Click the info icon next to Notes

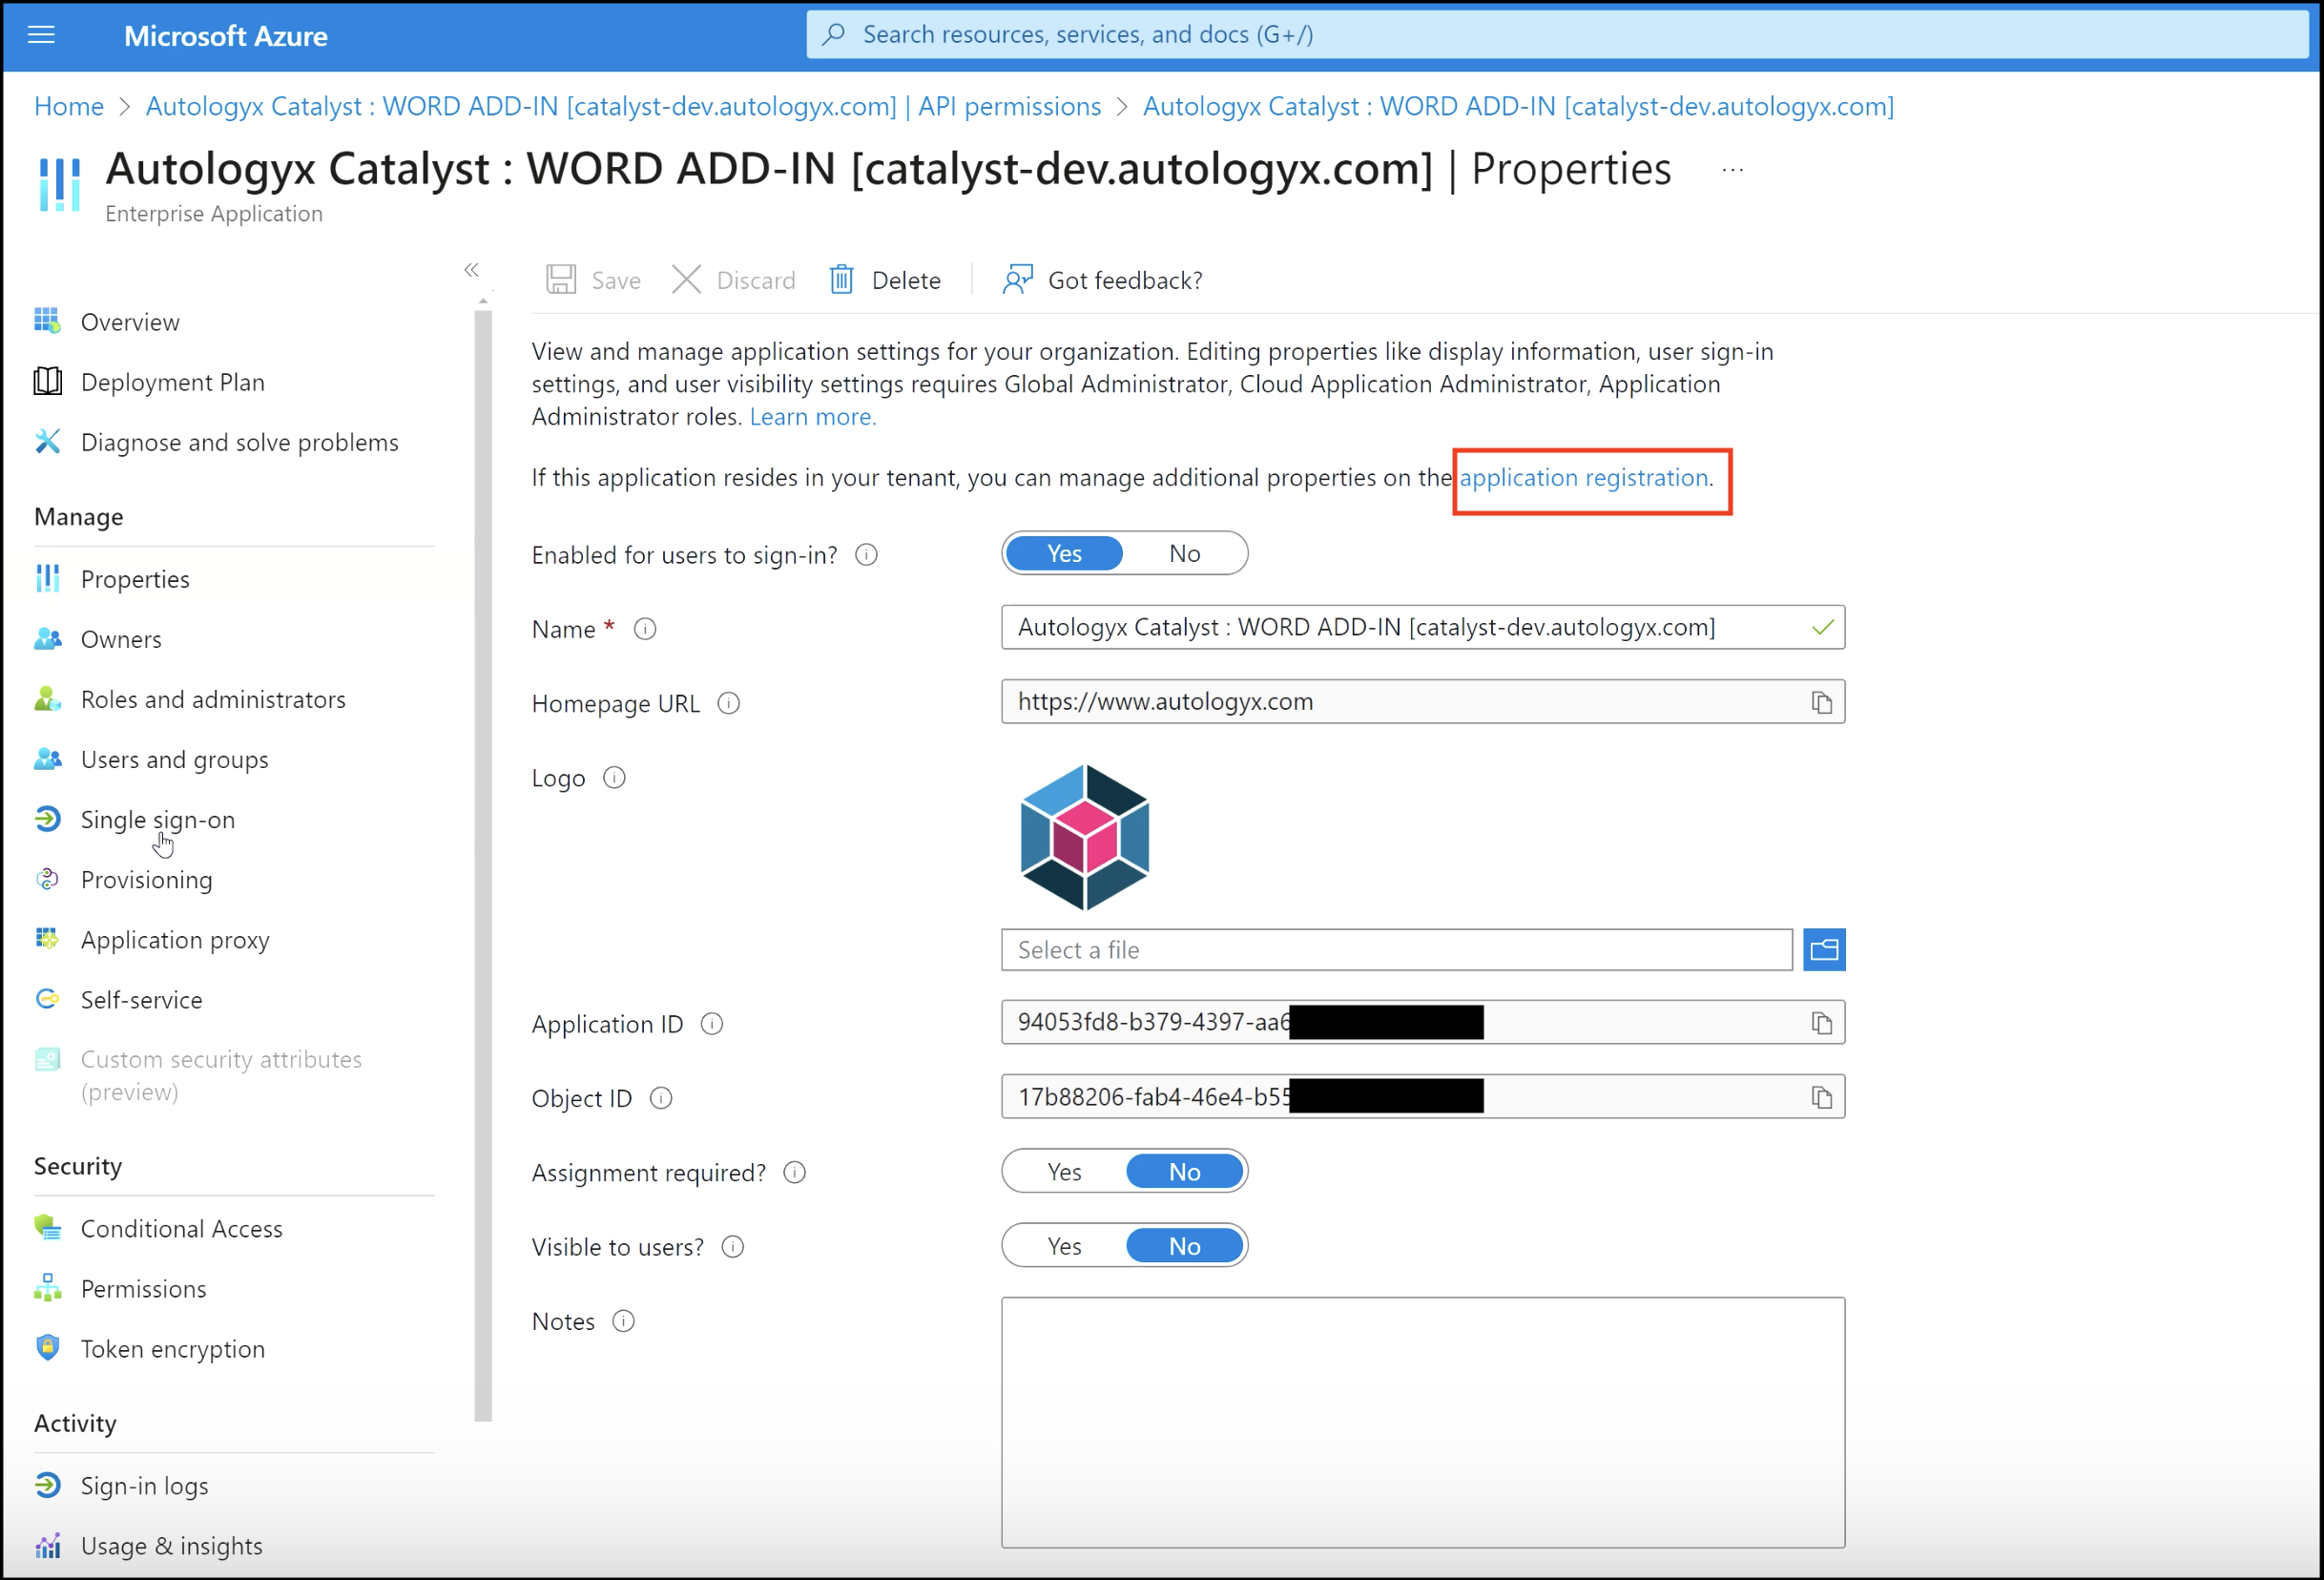(623, 1321)
